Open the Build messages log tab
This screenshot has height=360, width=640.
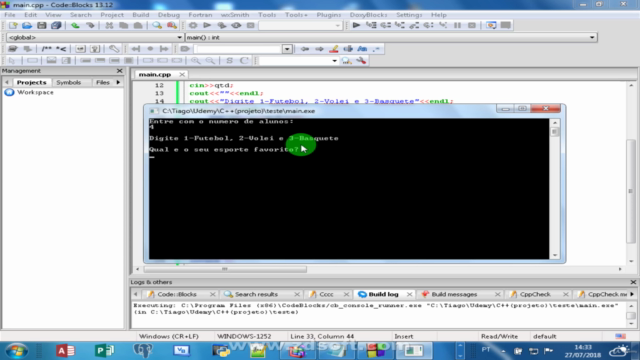454,294
